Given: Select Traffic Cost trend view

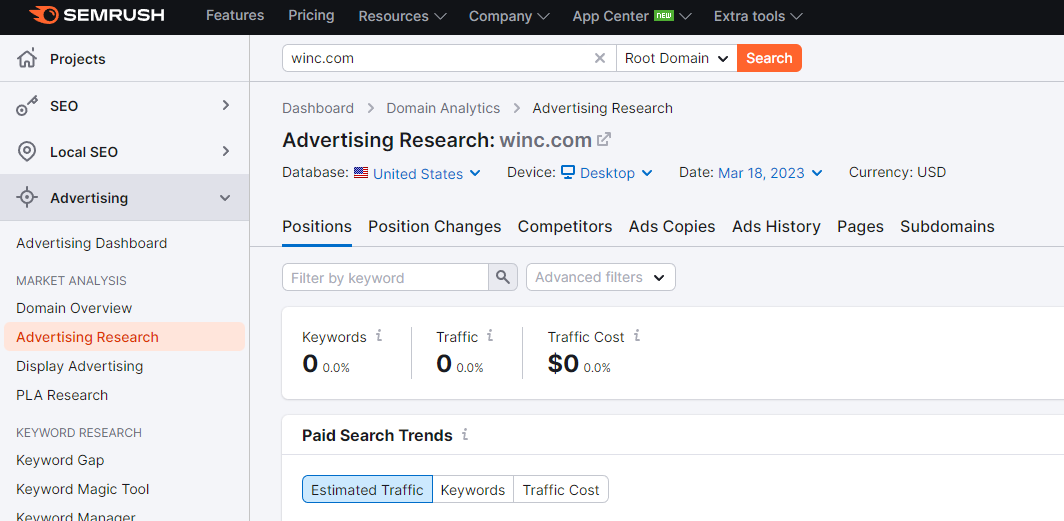Looking at the screenshot, I should point(561,490).
